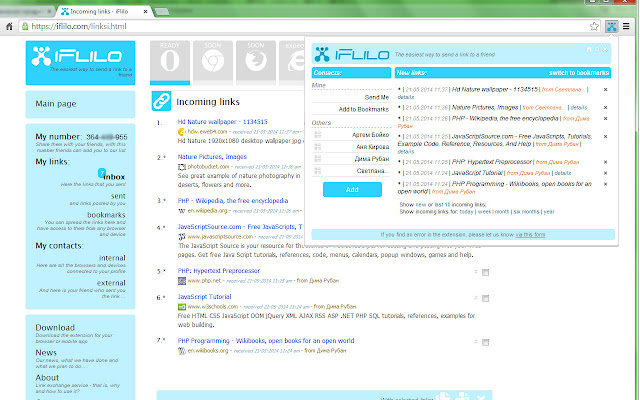Click the iFlilo logo on the website

[80, 62]
